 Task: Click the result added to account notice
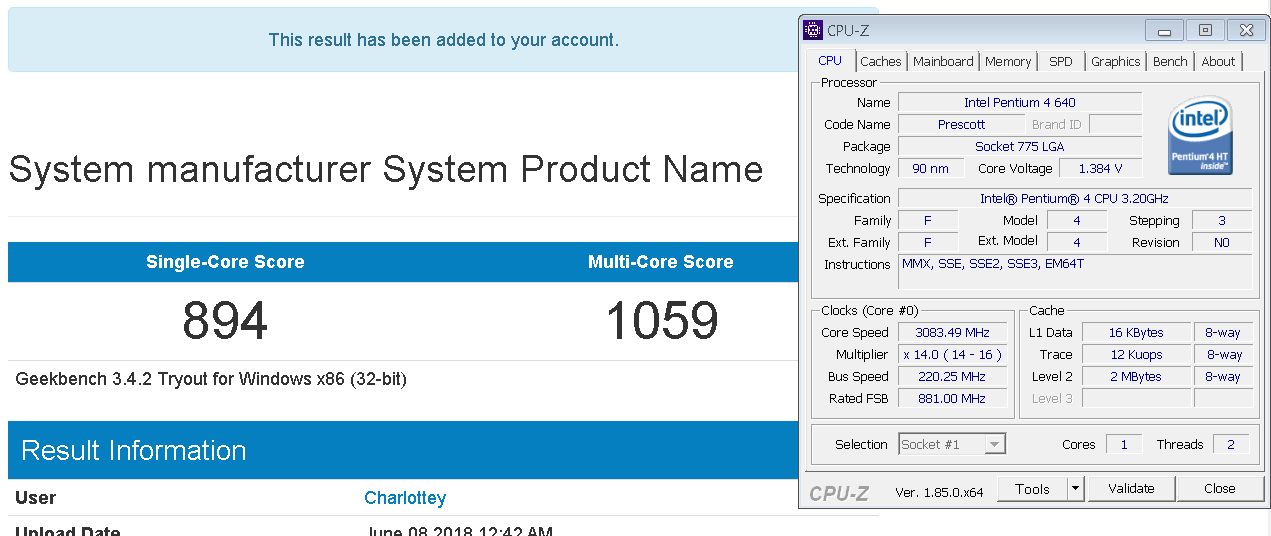click(443, 40)
